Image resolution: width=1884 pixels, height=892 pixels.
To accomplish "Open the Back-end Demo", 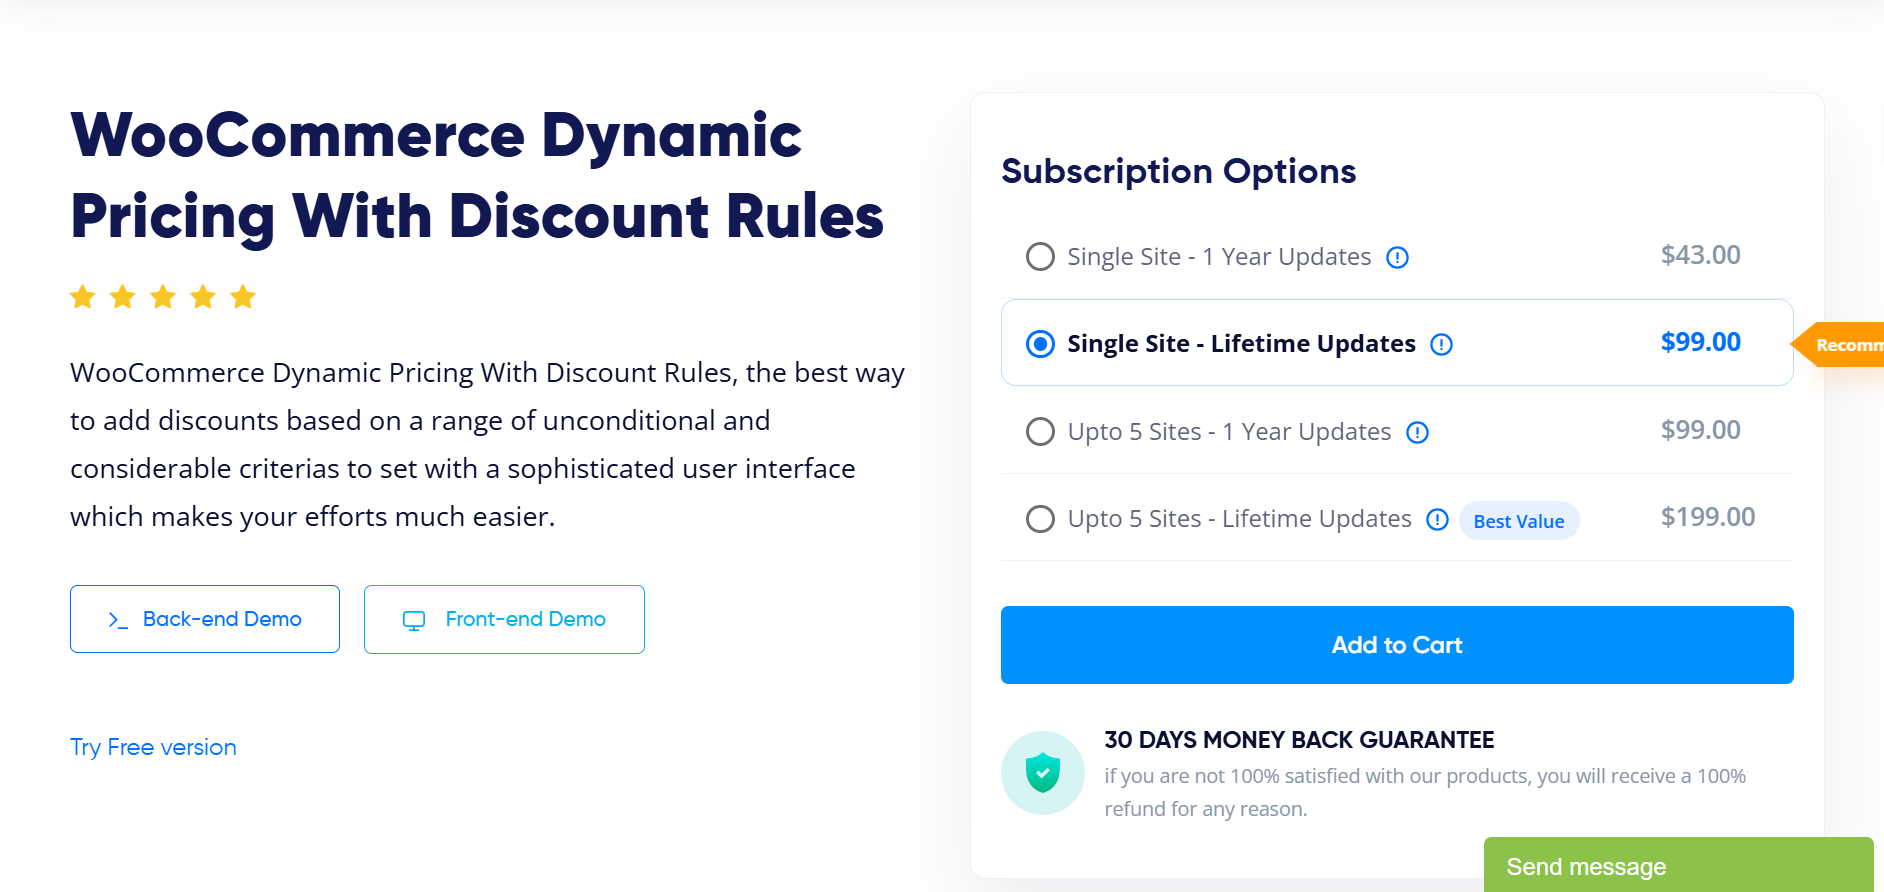I will (205, 619).
